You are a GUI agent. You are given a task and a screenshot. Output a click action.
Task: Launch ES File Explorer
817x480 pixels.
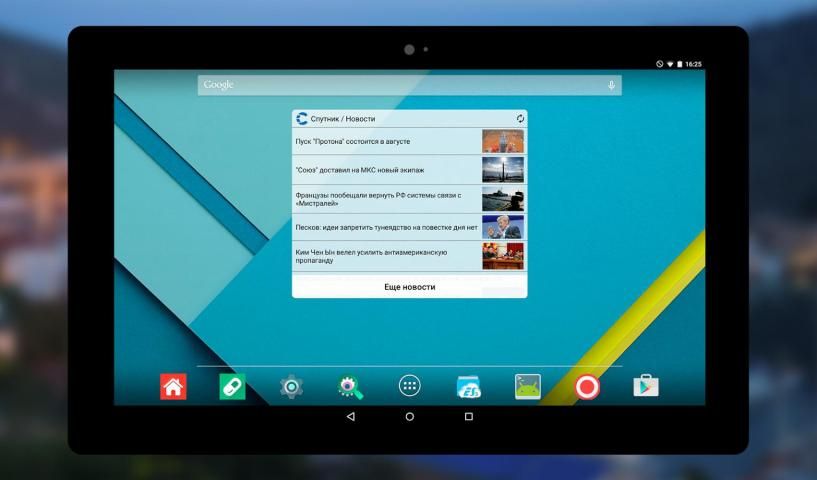point(468,387)
